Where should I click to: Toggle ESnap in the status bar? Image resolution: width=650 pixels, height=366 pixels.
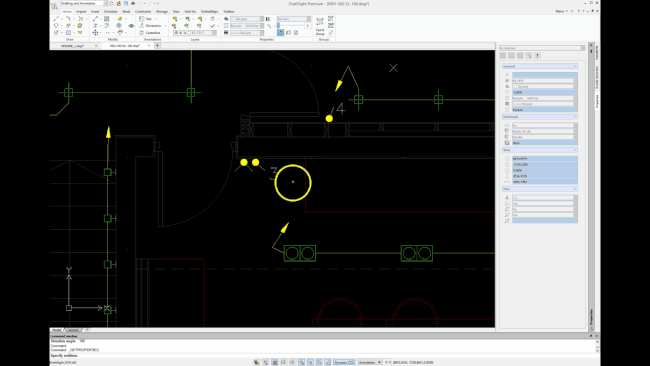pyautogui.click(x=302, y=362)
